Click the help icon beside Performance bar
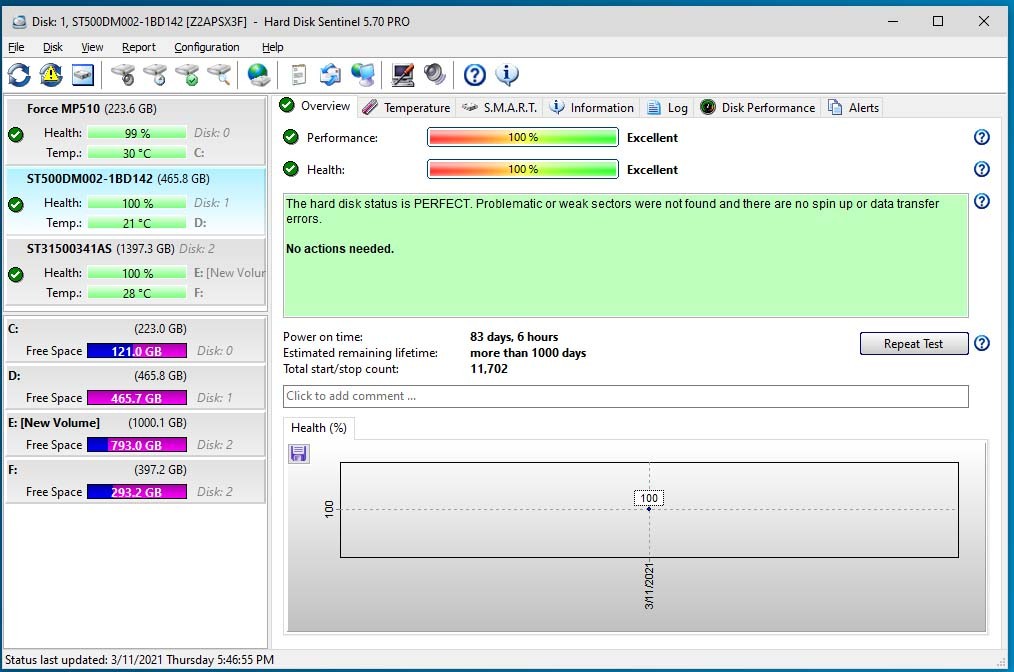This screenshot has width=1014, height=672. (x=982, y=137)
